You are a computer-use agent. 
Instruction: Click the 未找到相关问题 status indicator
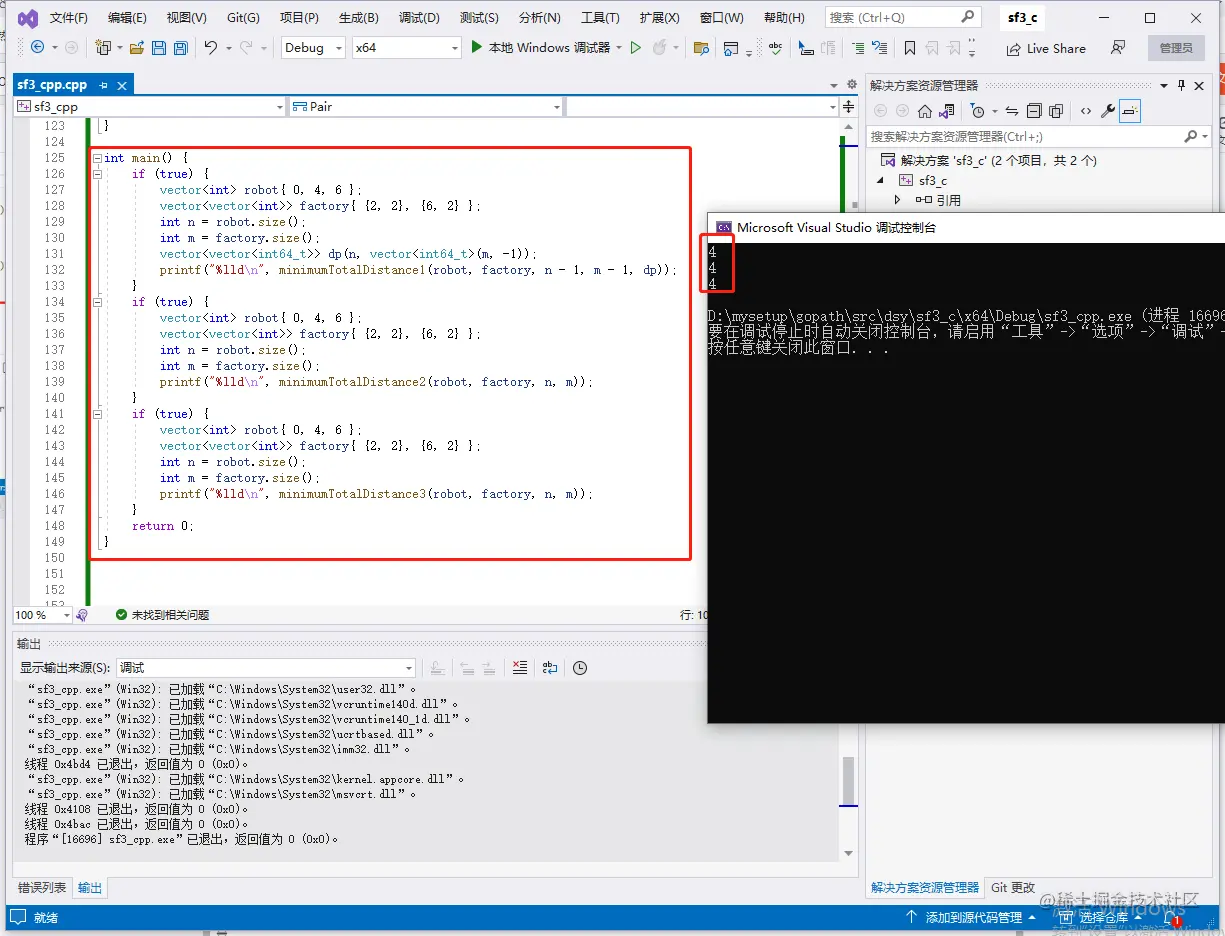(x=162, y=615)
